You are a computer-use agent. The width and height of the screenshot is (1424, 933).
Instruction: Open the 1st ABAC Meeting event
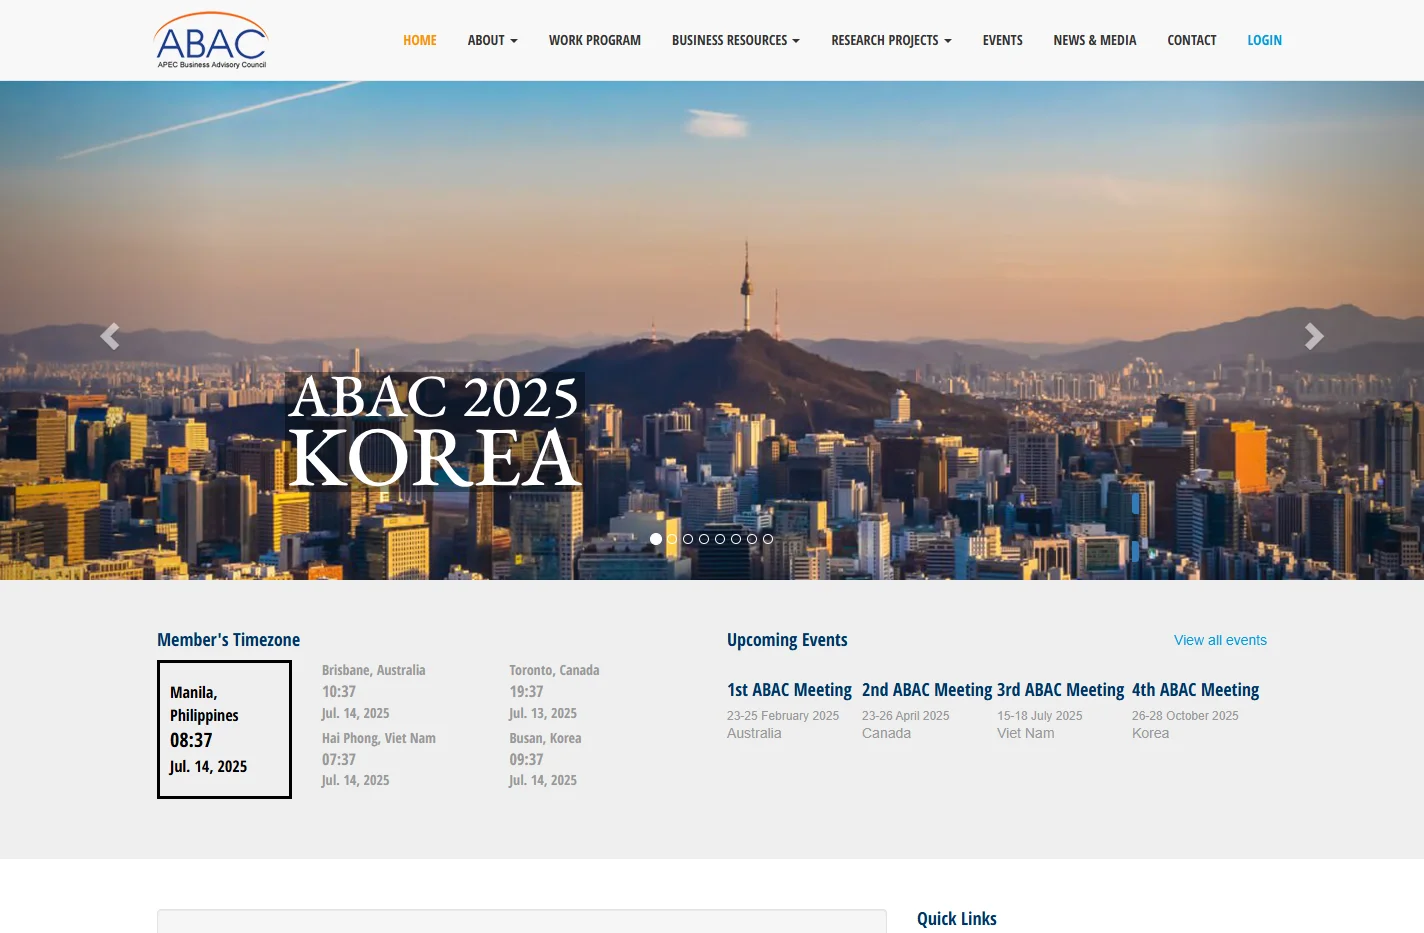(789, 690)
